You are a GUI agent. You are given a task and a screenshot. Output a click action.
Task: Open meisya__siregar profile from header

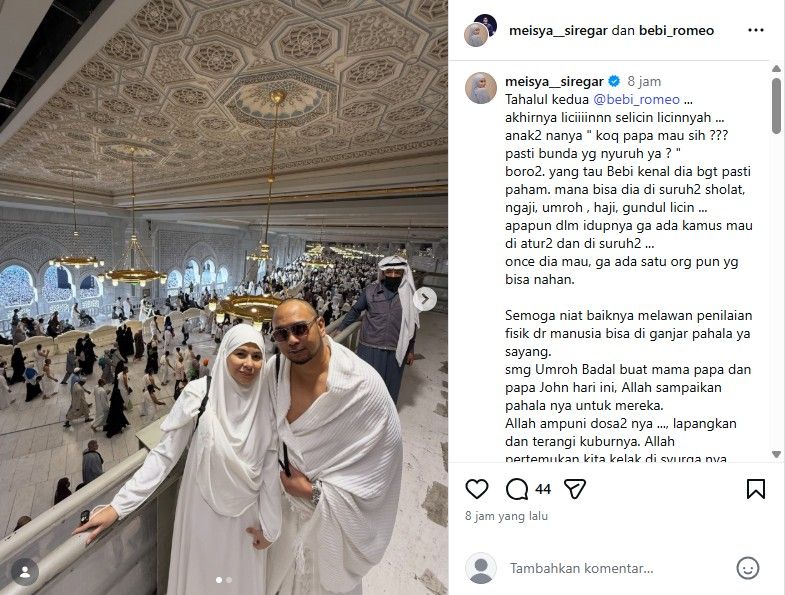558,31
